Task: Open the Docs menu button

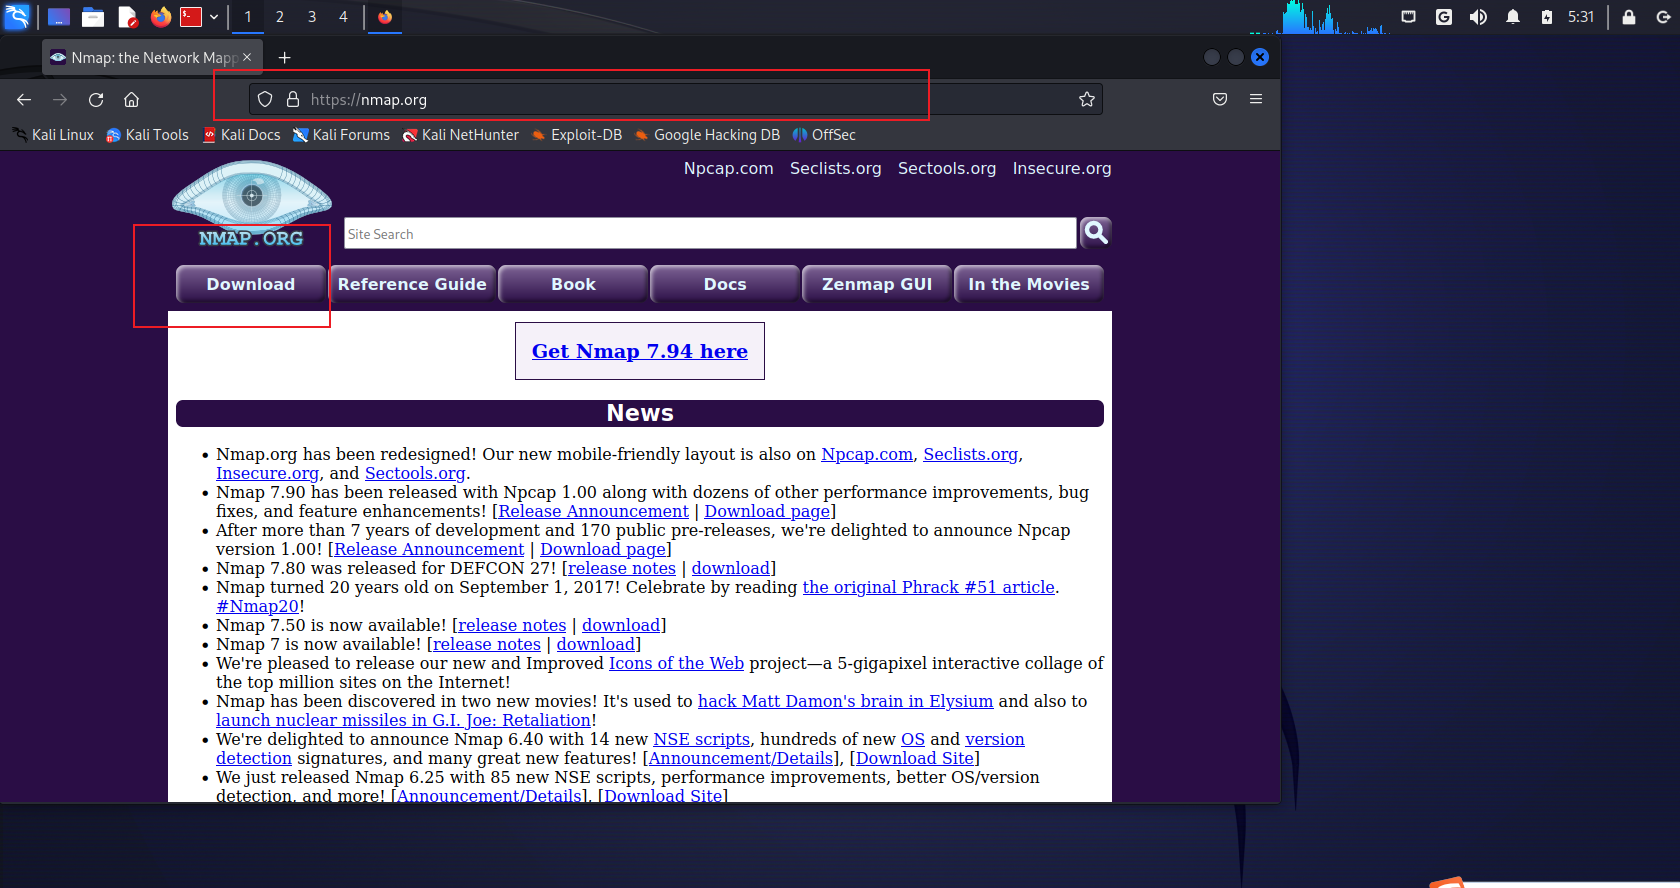Action: pos(725,284)
